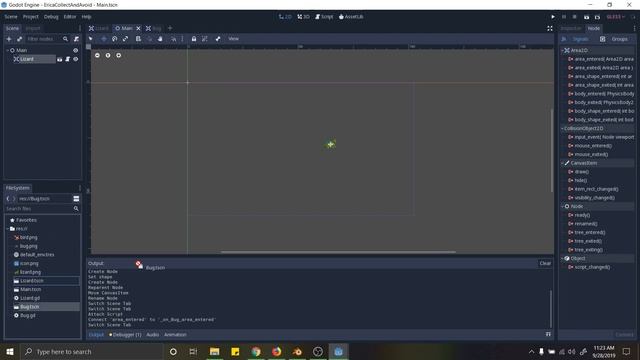Expand bottom panel toggle icon
Viewport: 640px width, 360px height.
[x=548, y=334]
